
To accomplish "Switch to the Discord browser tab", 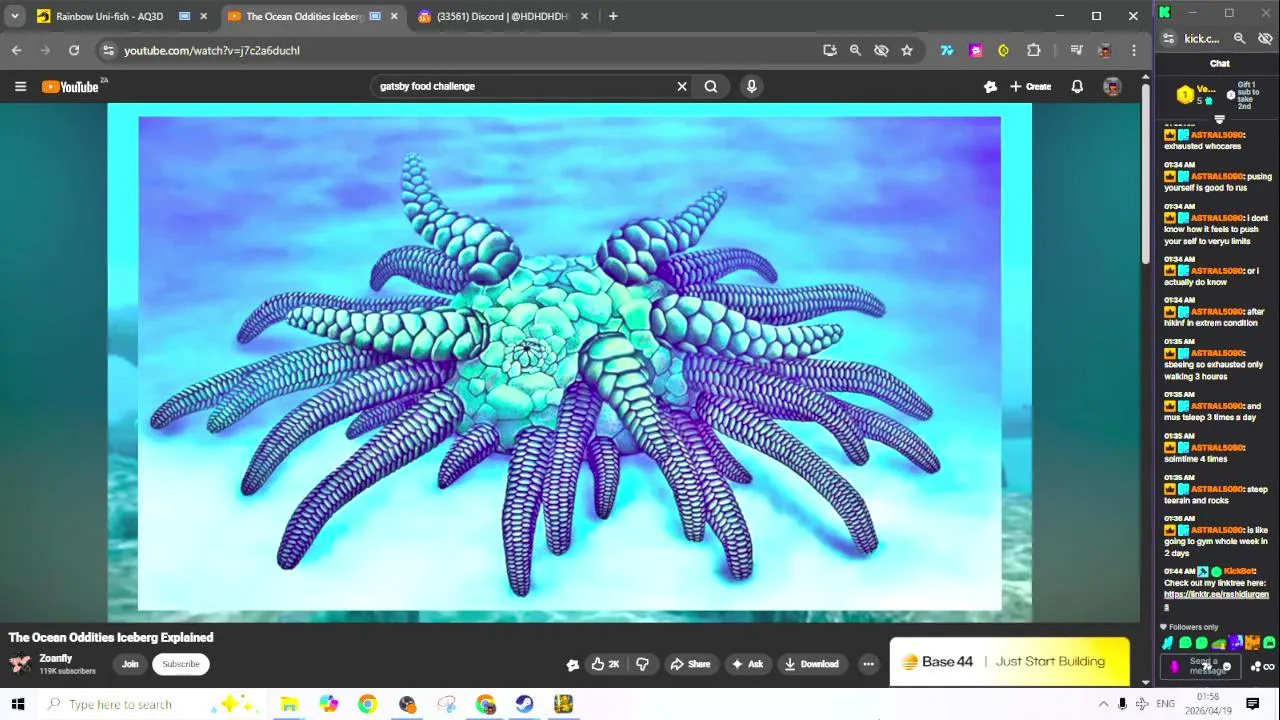I will (x=502, y=16).
